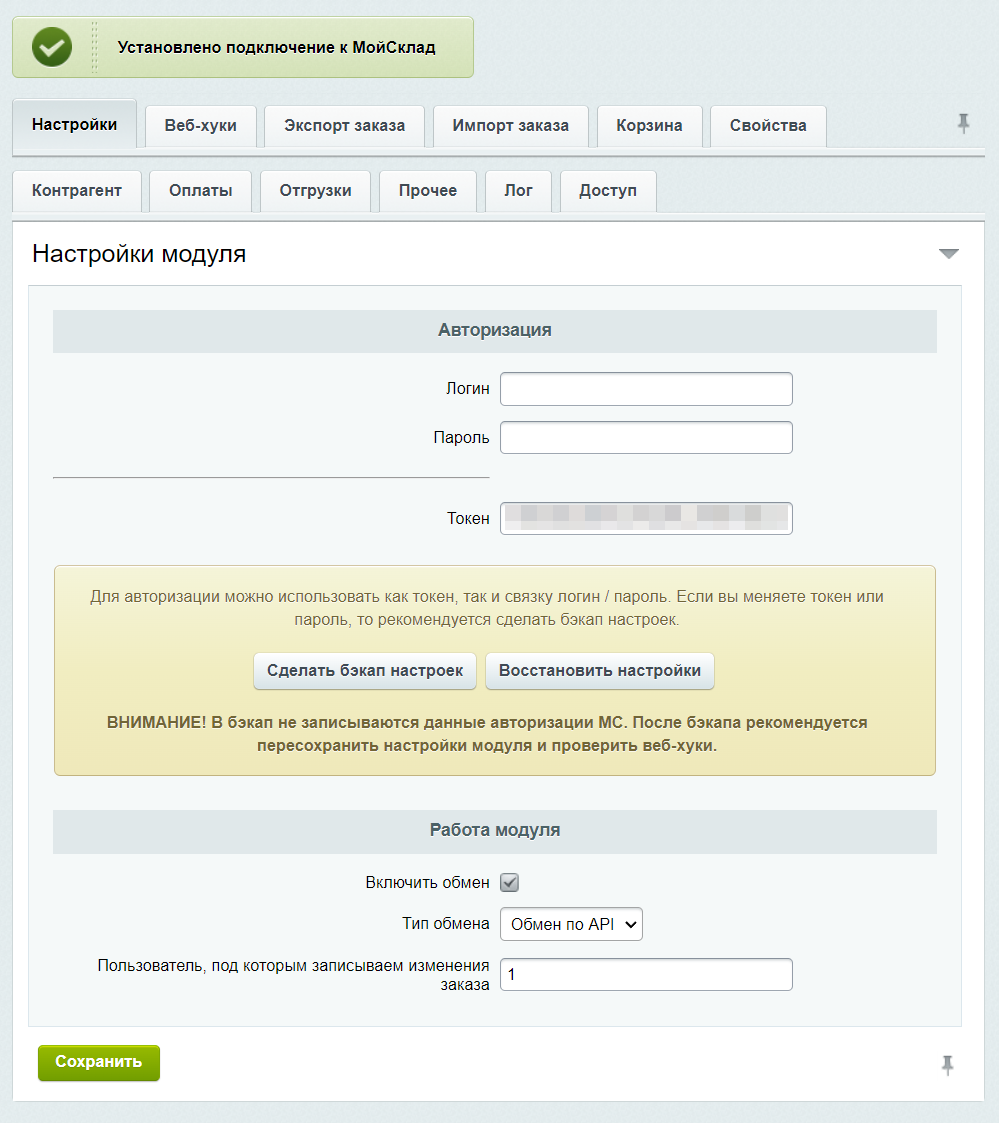Open the Тип обмена dropdown

click(571, 925)
